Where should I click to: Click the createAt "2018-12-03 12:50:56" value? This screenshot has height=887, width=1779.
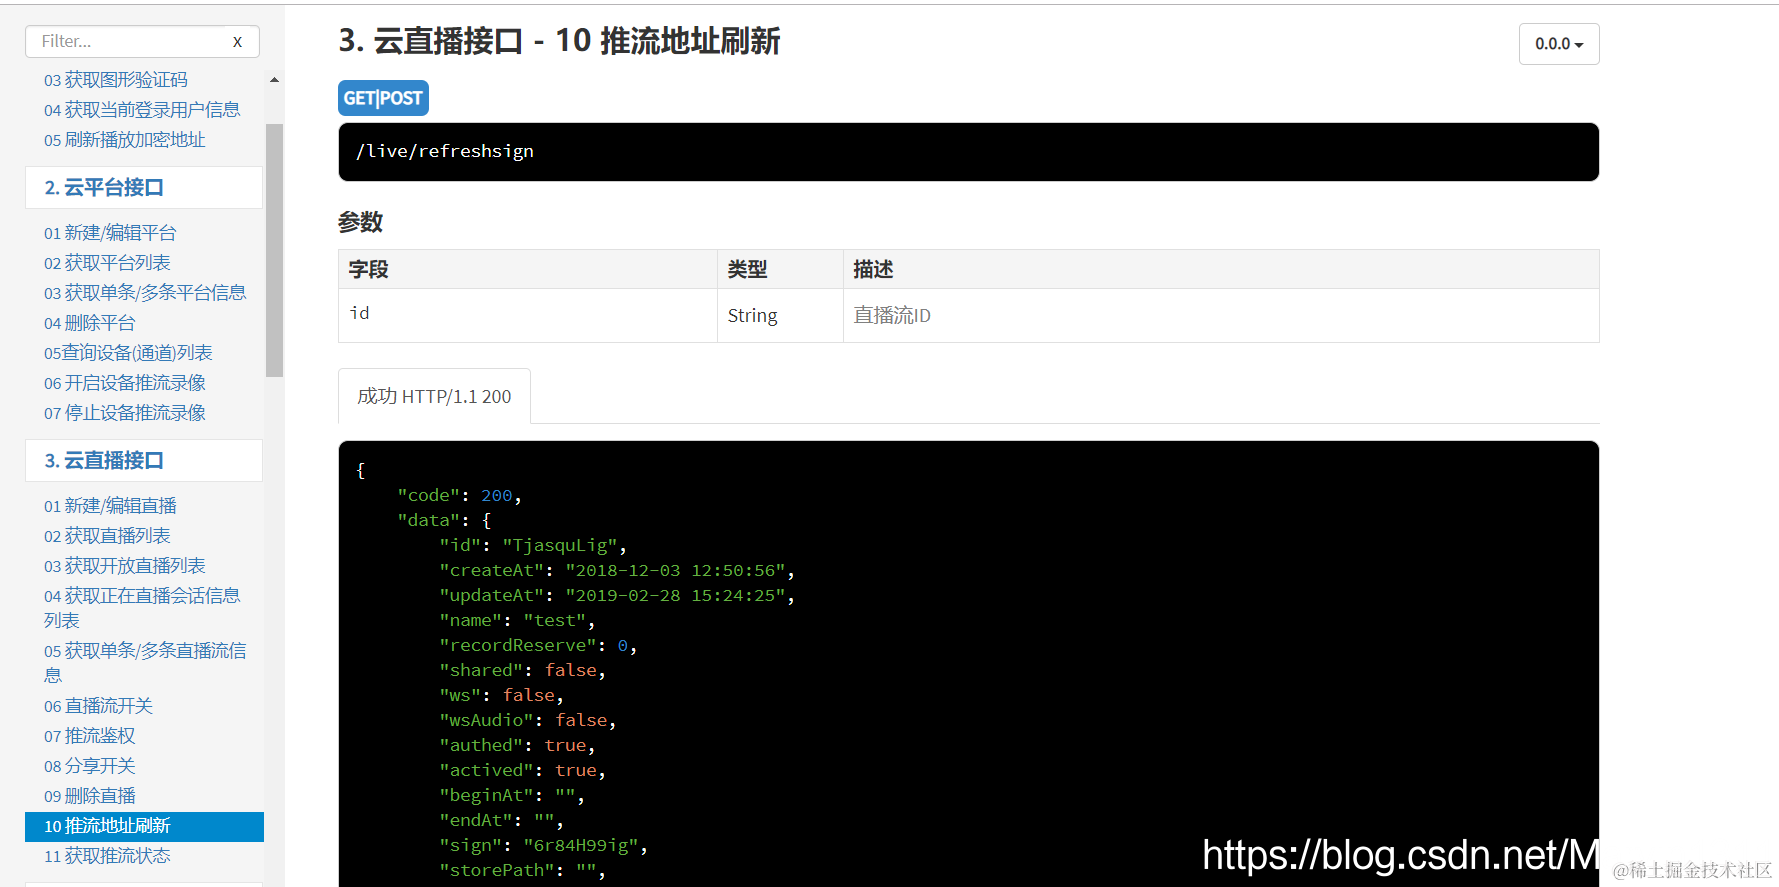675,570
